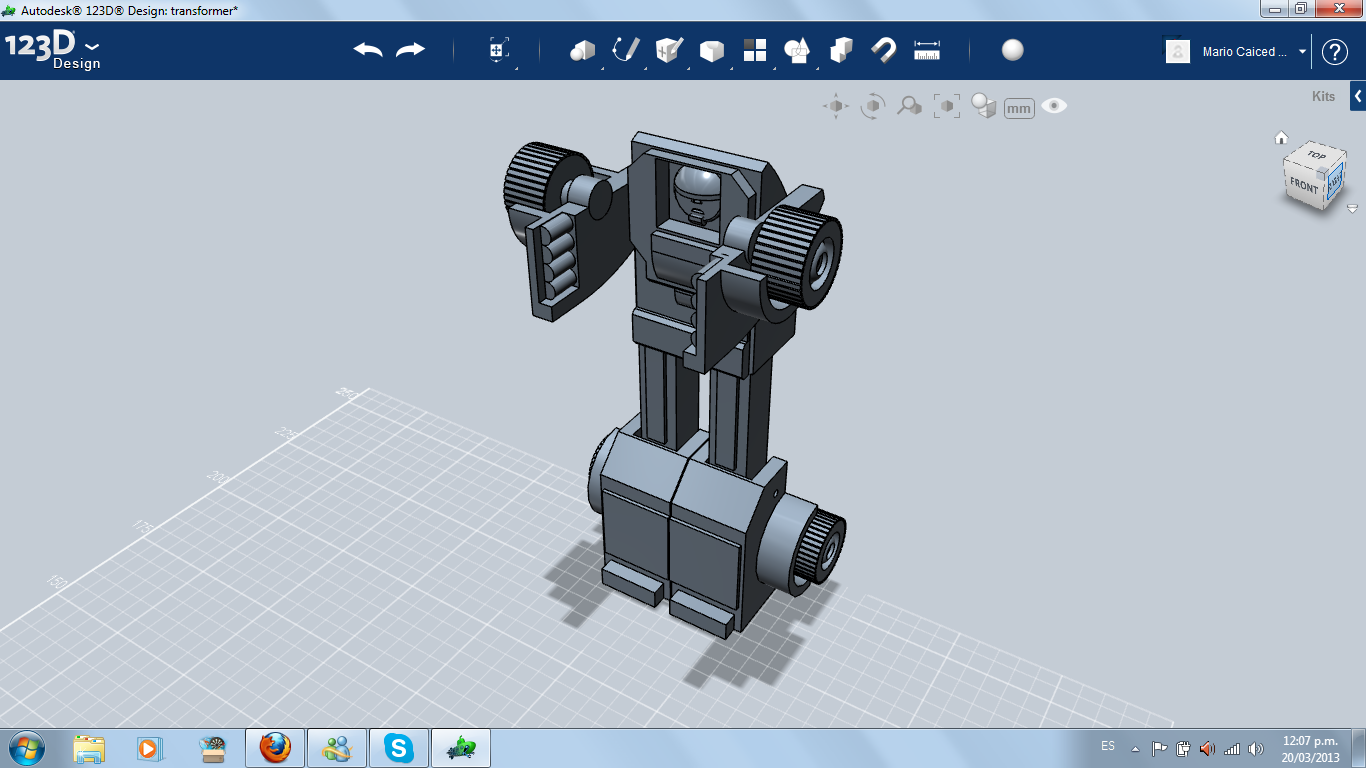Open the Sketch tools menu
The width and height of the screenshot is (1366, 768).
[x=626, y=50]
